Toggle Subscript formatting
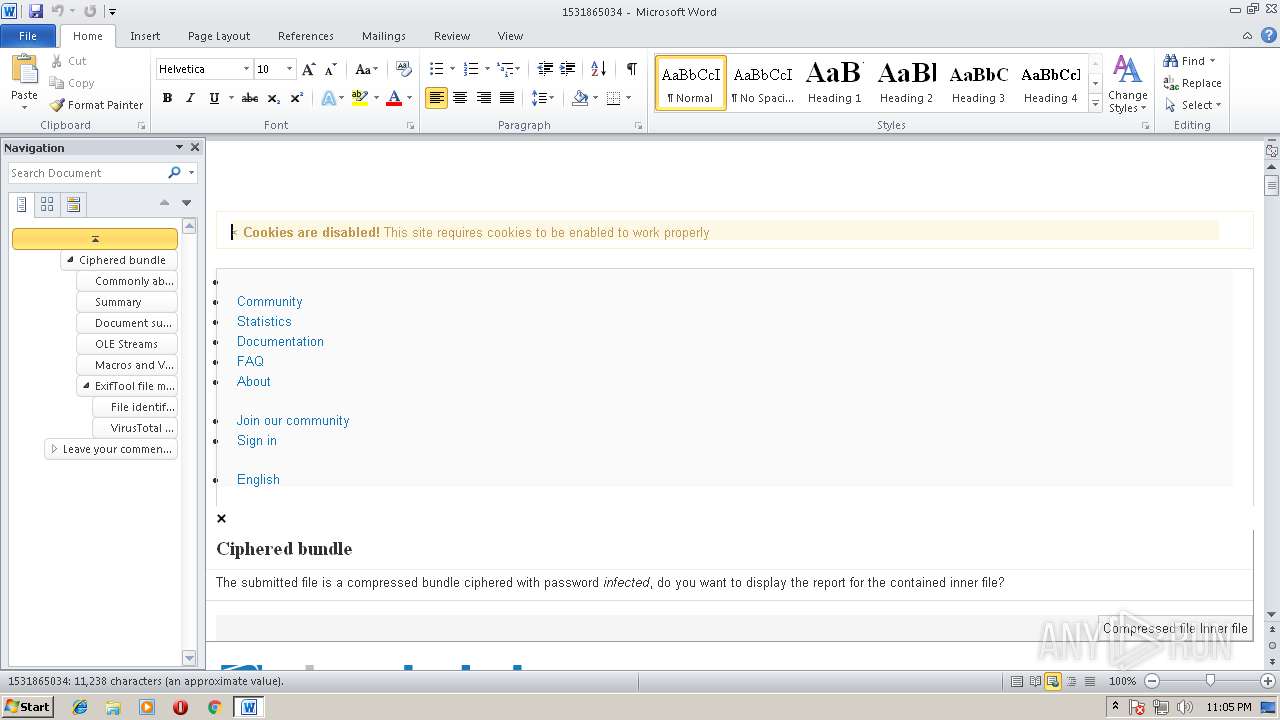This screenshot has height=720, width=1280. [273, 98]
